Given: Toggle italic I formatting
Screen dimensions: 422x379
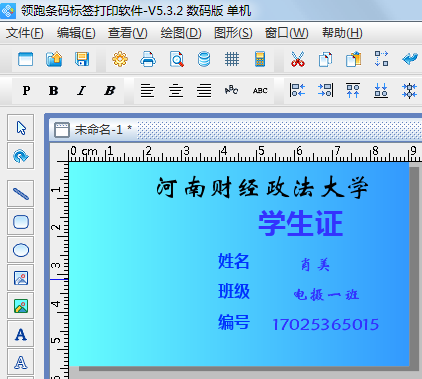Looking at the screenshot, I should tap(81, 90).
